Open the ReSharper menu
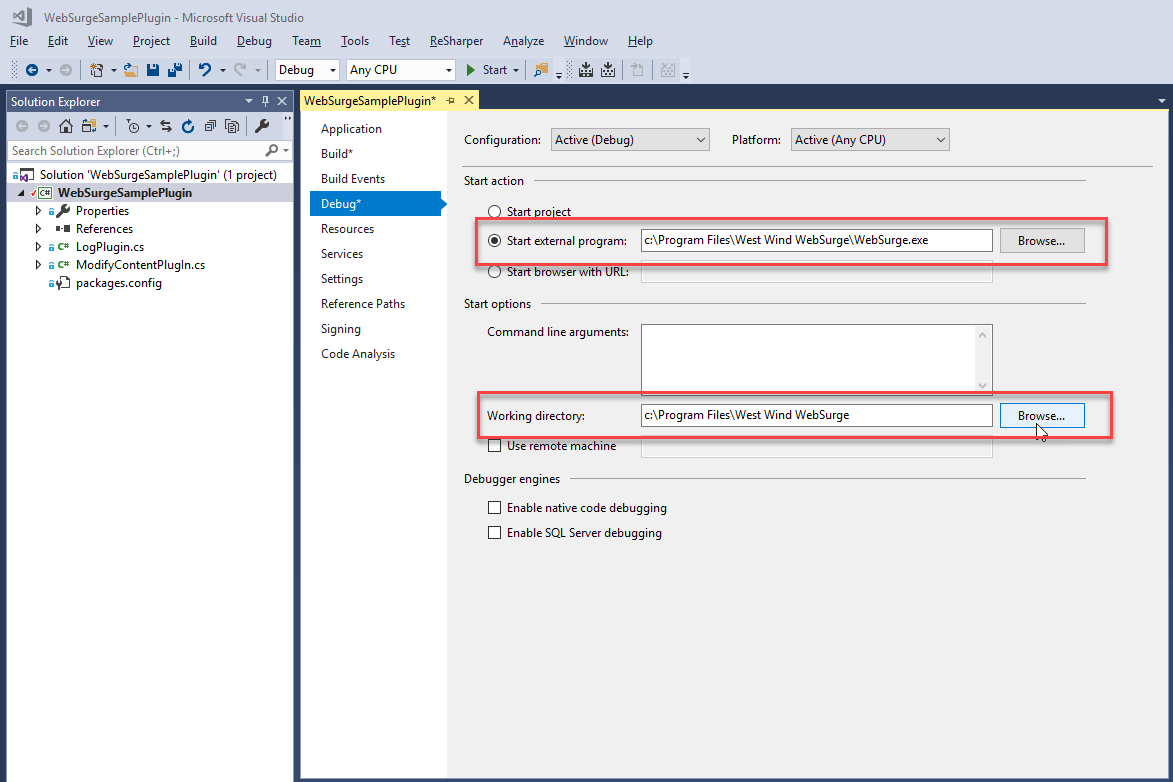This screenshot has width=1173, height=782. 456,41
